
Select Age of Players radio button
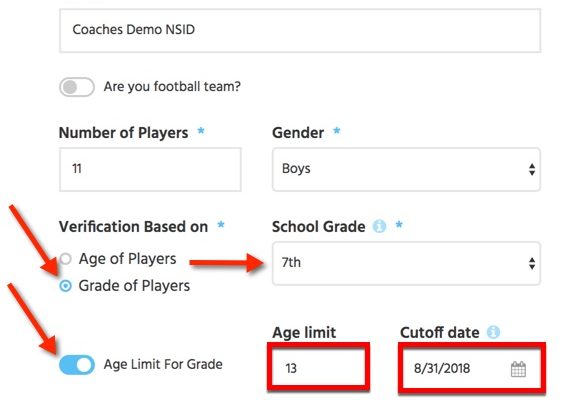[x=66, y=259]
